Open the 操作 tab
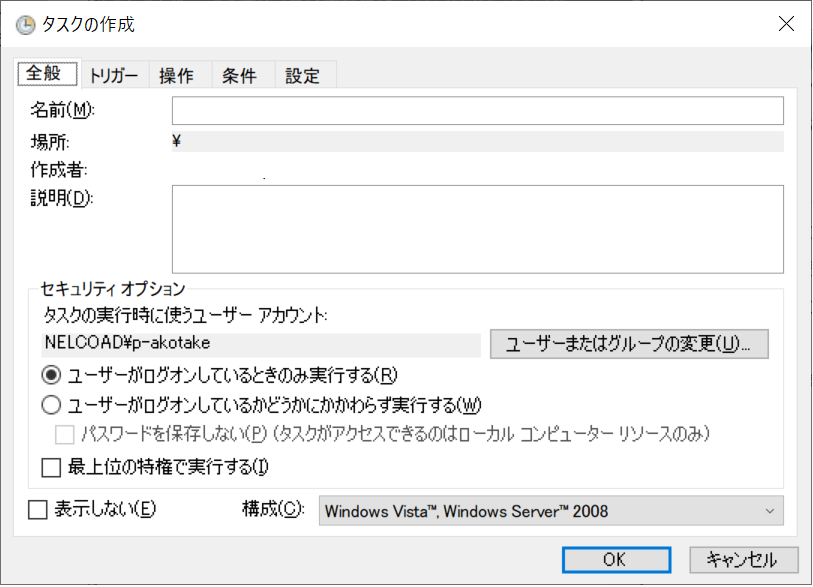The image size is (813, 587). click(x=177, y=76)
